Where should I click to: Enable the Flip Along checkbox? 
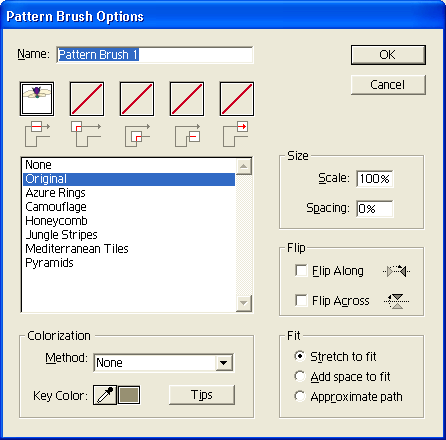point(301,271)
